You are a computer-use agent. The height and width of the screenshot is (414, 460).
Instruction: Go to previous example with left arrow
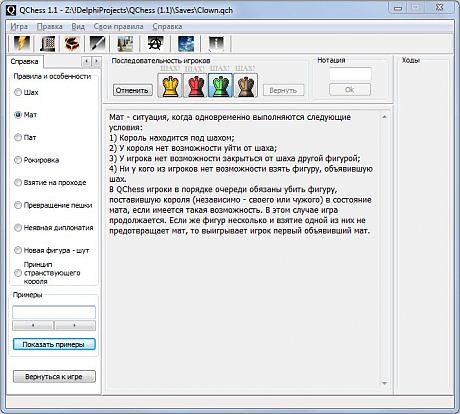click(33, 325)
